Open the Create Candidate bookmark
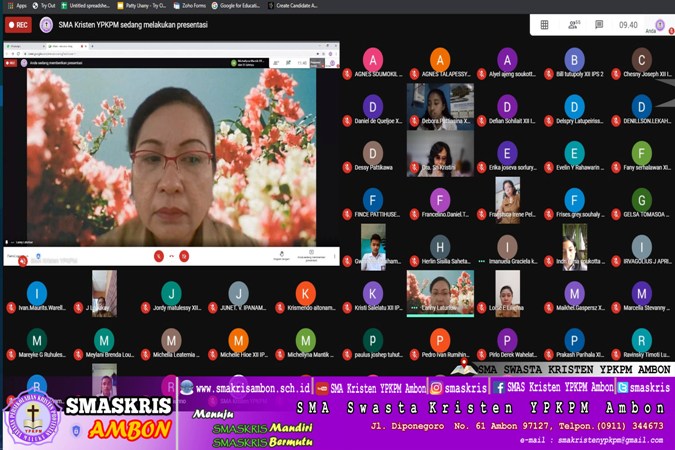This screenshot has width=675, height=450. 293,6
